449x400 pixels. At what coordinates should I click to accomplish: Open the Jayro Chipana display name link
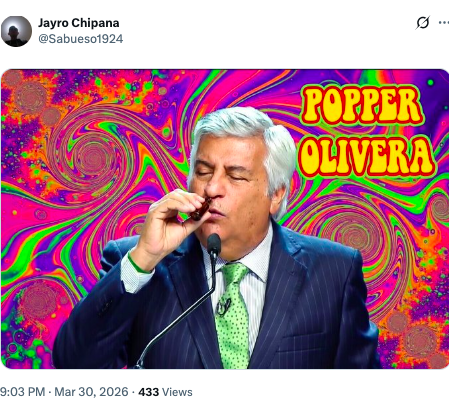tap(79, 23)
